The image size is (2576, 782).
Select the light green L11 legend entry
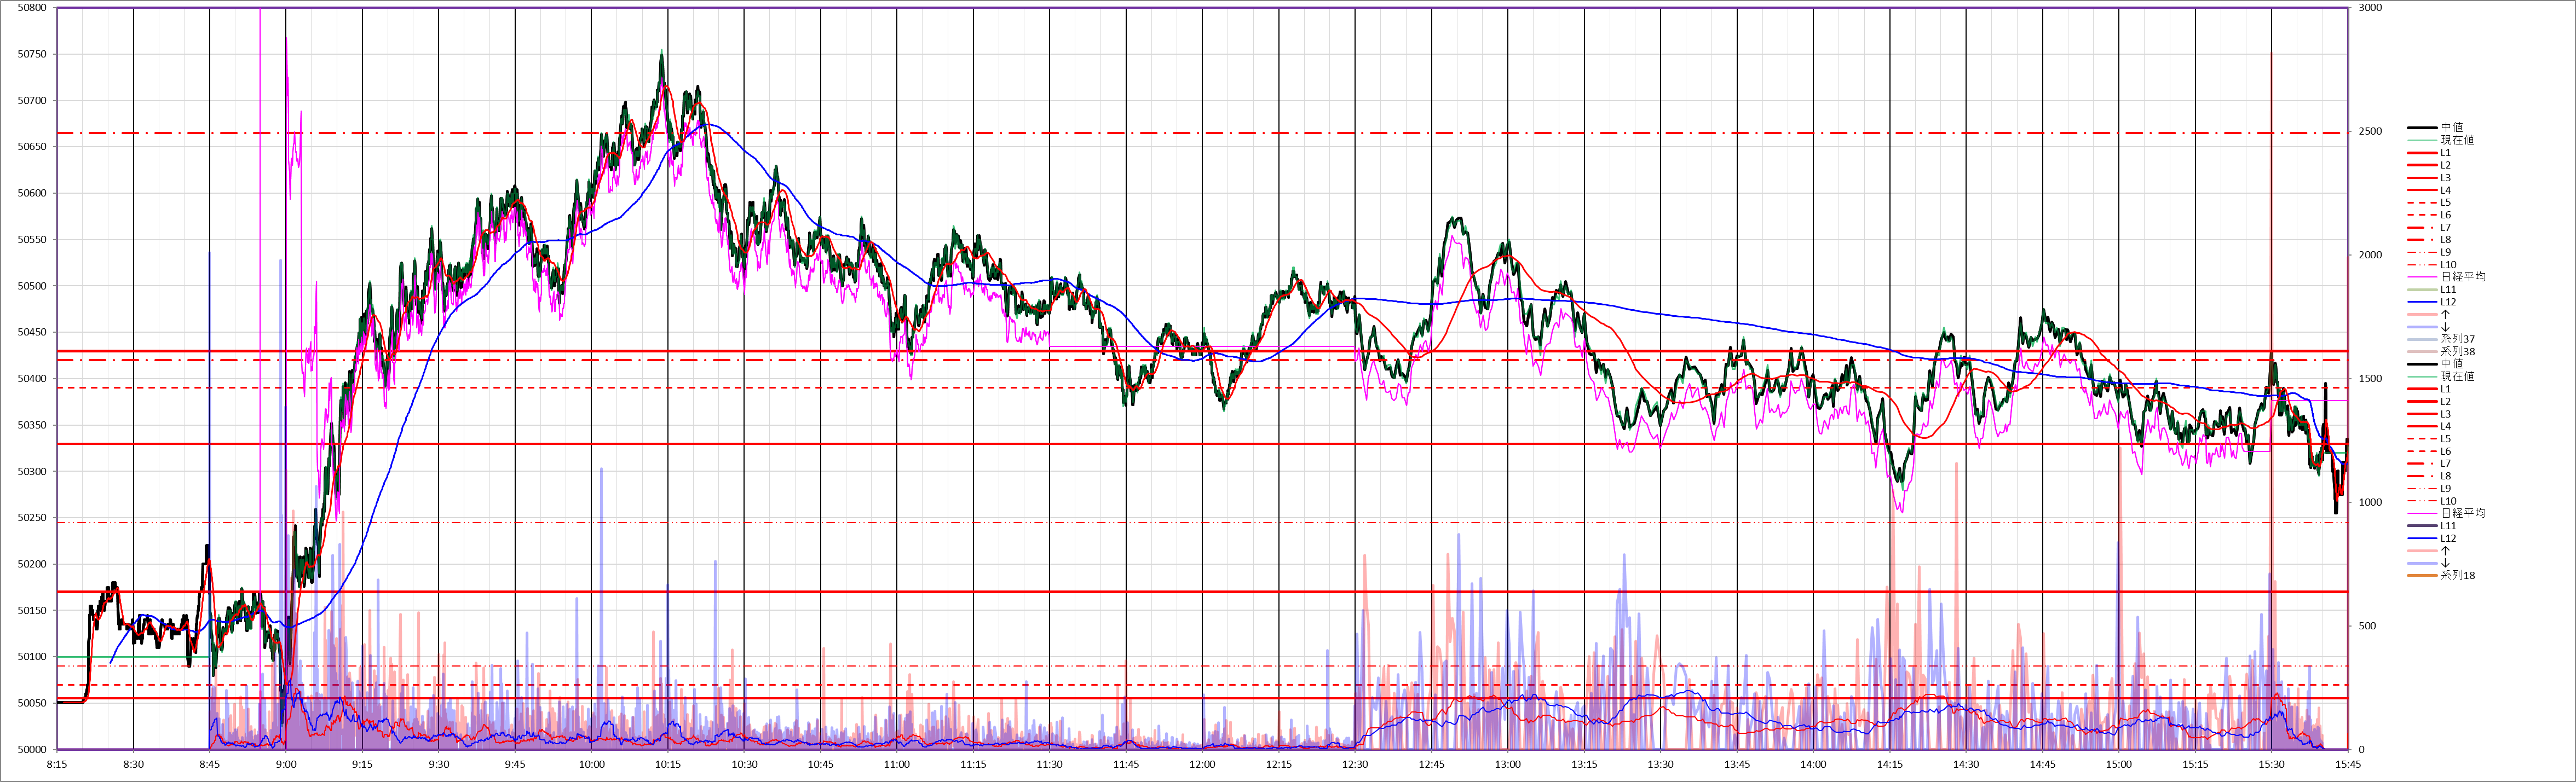pyautogui.click(x=2448, y=290)
